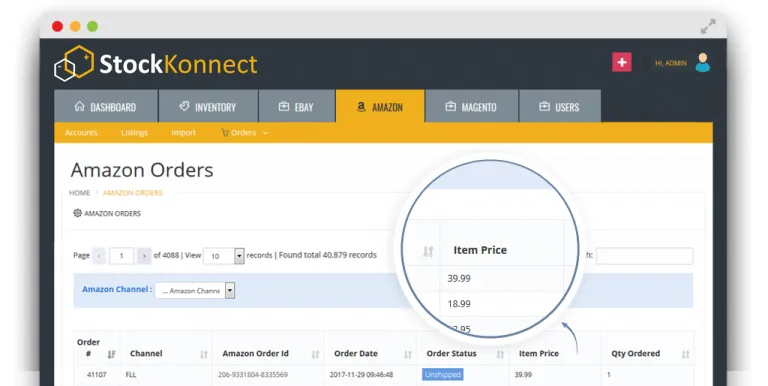The image size is (768, 386).
Task: Sort by Qty Ordered column icon
Action: [x=685, y=354]
